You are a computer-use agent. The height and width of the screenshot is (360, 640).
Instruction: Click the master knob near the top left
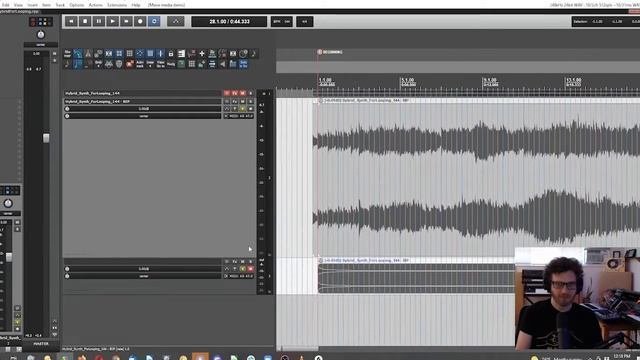[x=41, y=35]
